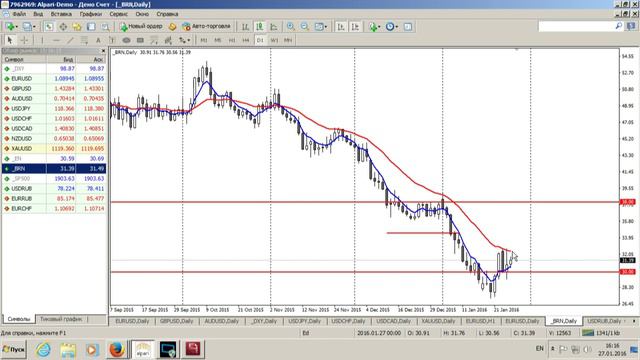
Task: Open the Файл menu
Action: [19, 14]
